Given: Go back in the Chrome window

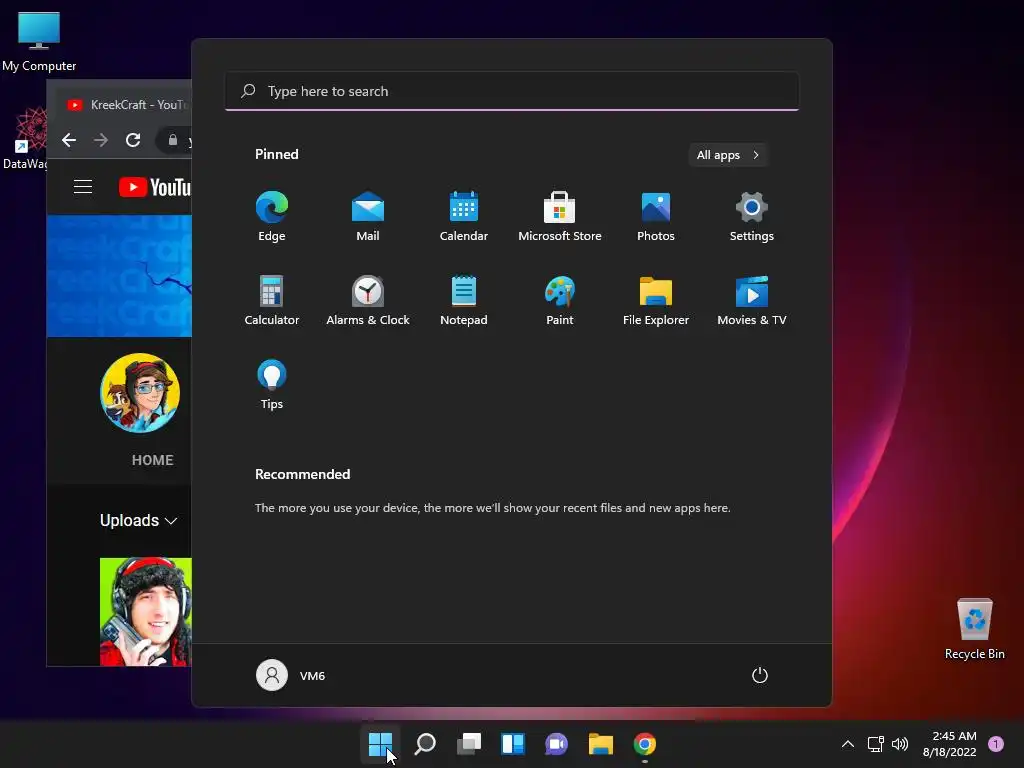Looking at the screenshot, I should click(69, 140).
